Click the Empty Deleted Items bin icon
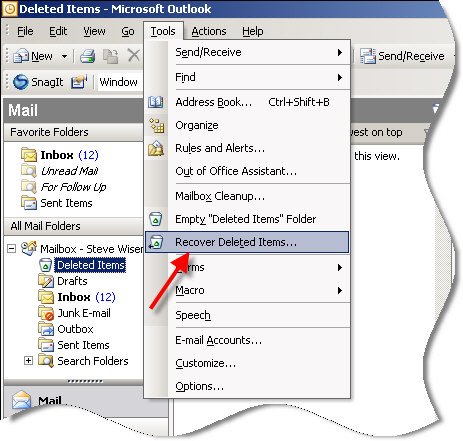 point(156,219)
